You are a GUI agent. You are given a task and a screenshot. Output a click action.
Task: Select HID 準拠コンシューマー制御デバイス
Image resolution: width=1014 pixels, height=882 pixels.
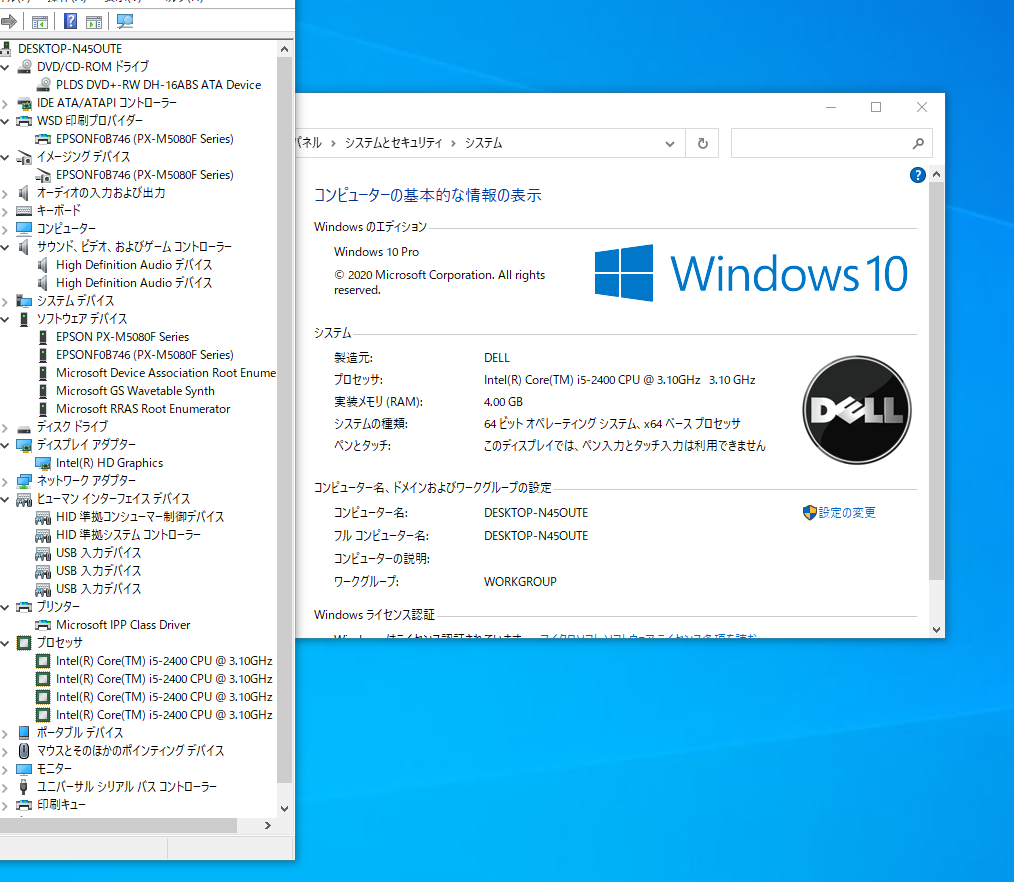pos(140,517)
